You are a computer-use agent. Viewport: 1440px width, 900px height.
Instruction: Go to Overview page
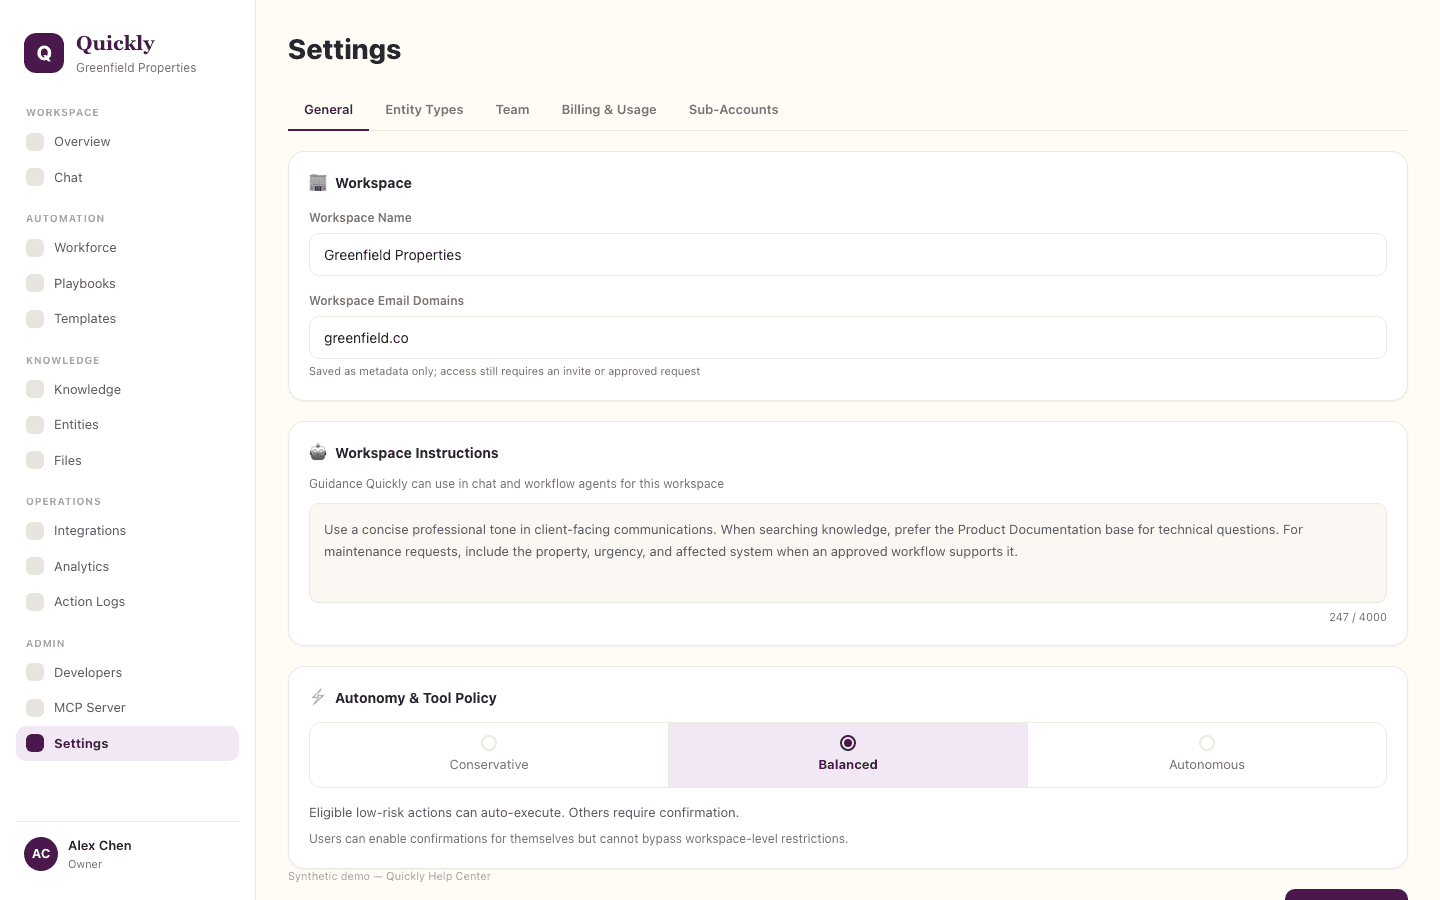point(127,142)
